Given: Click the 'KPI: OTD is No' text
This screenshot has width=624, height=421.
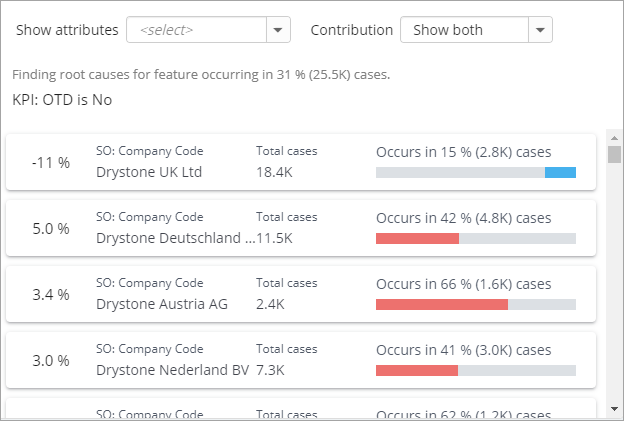Looking at the screenshot, I should [x=62, y=100].
